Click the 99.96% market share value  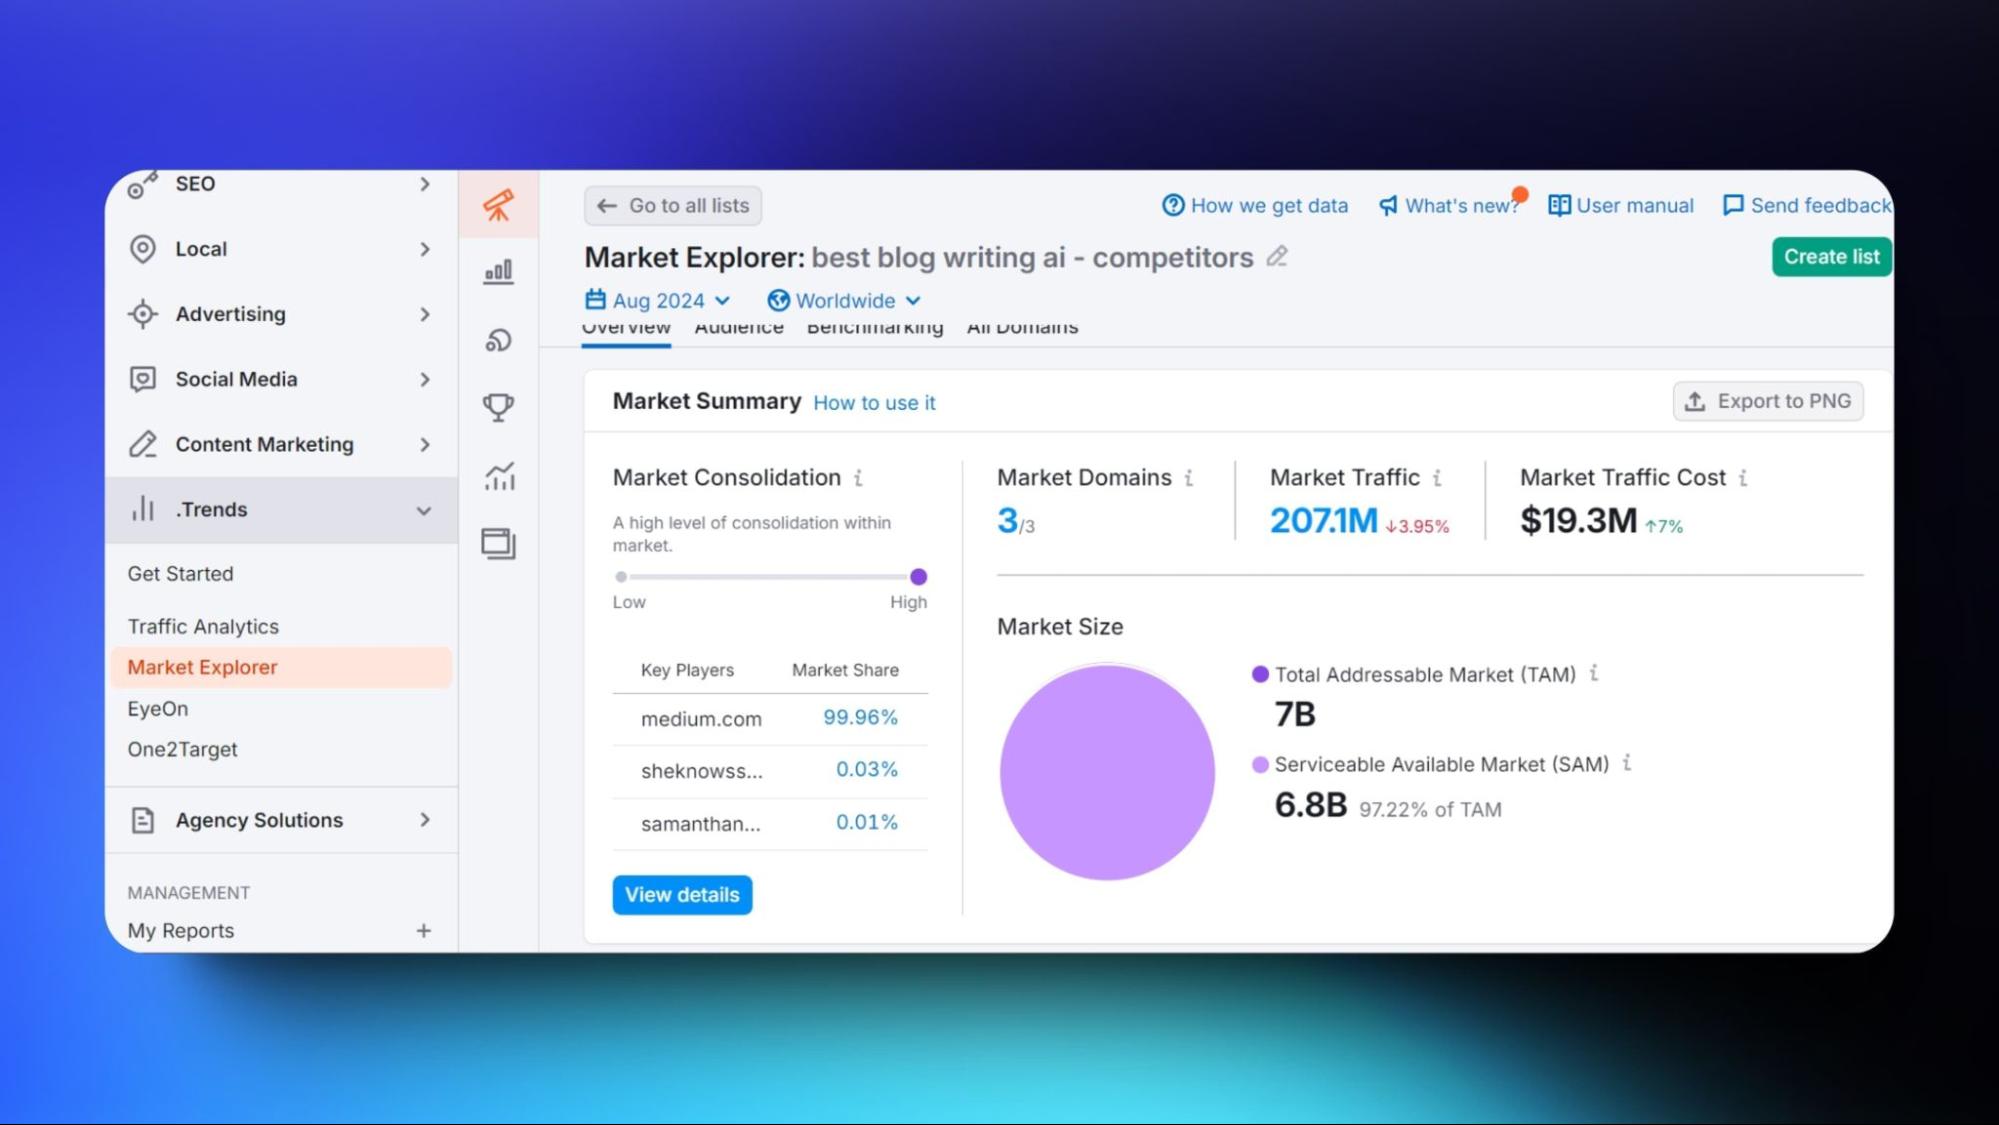860,718
